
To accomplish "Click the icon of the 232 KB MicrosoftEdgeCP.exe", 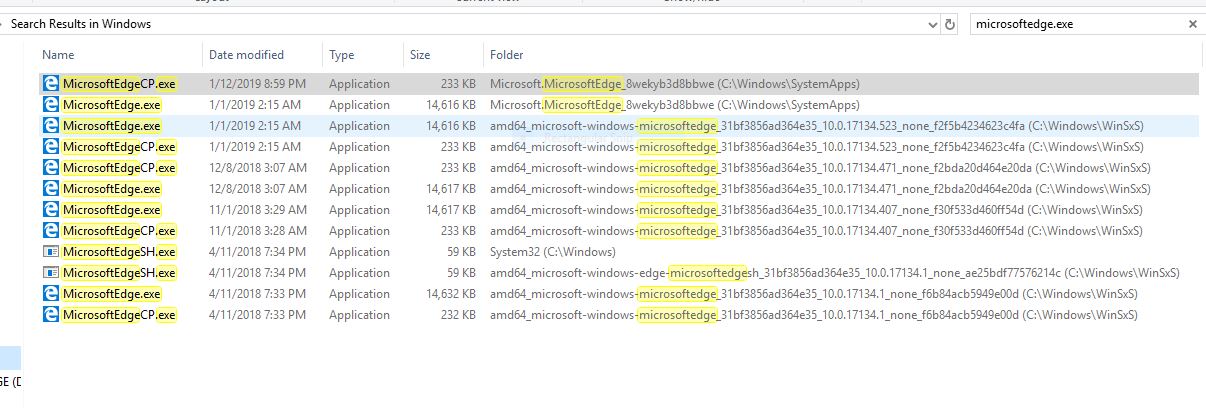I will coord(50,315).
